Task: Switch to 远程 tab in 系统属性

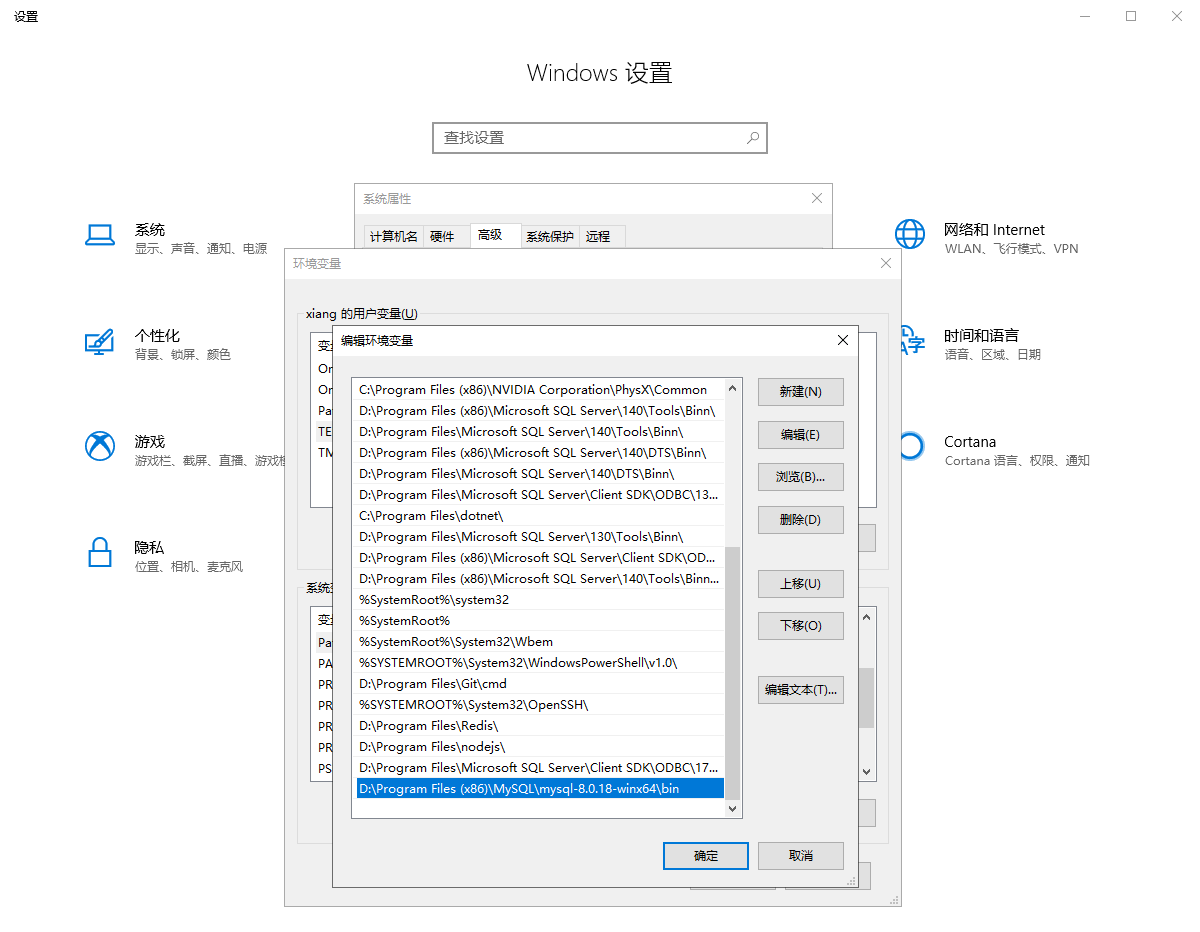Action: pyautogui.click(x=601, y=237)
